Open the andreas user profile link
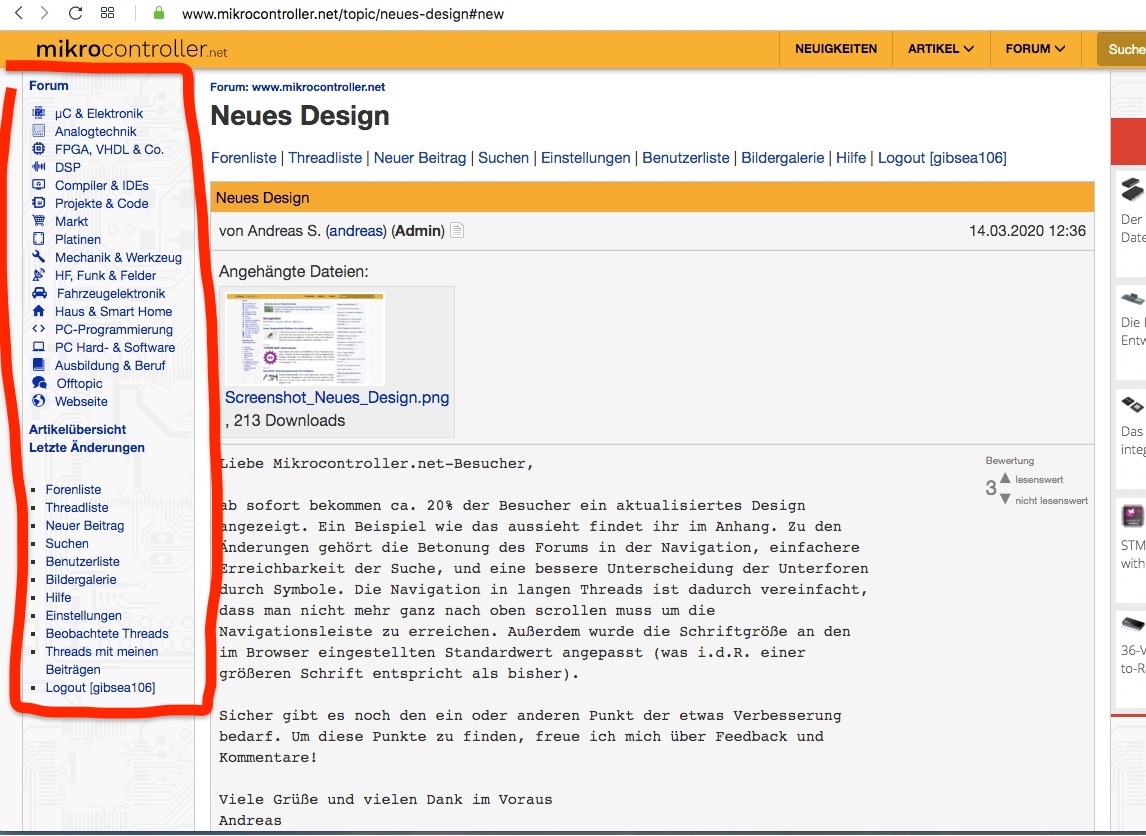1146x836 pixels. [x=356, y=231]
